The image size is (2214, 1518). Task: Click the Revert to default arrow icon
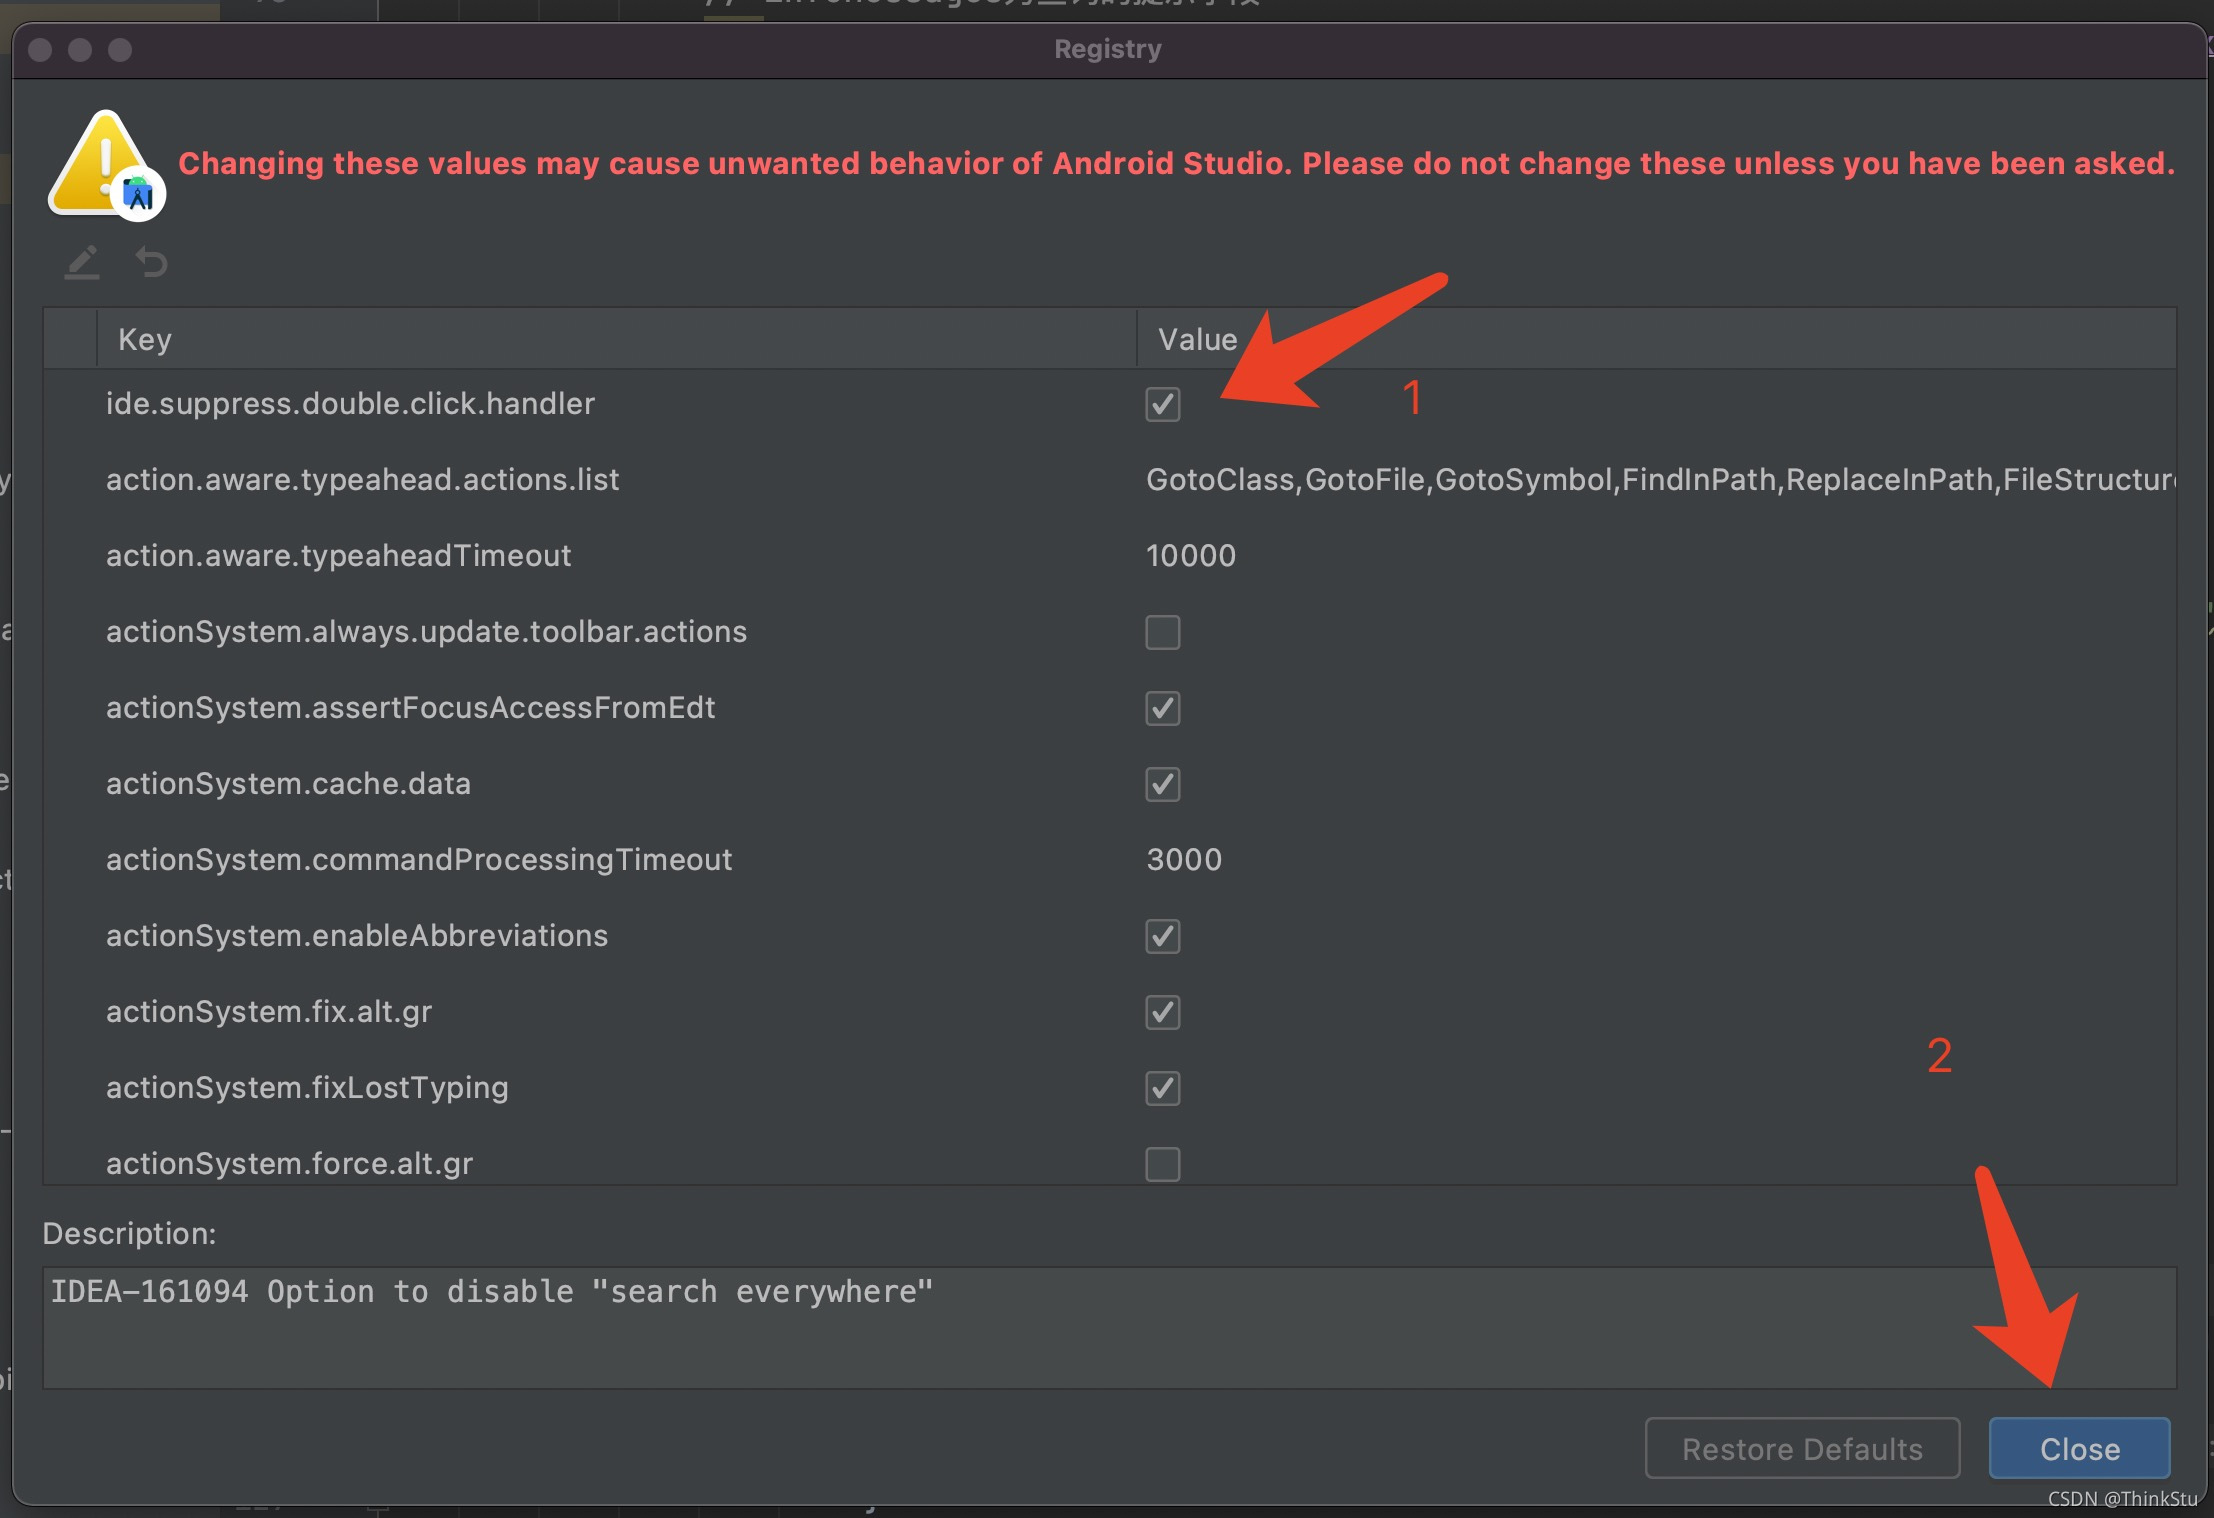151,263
